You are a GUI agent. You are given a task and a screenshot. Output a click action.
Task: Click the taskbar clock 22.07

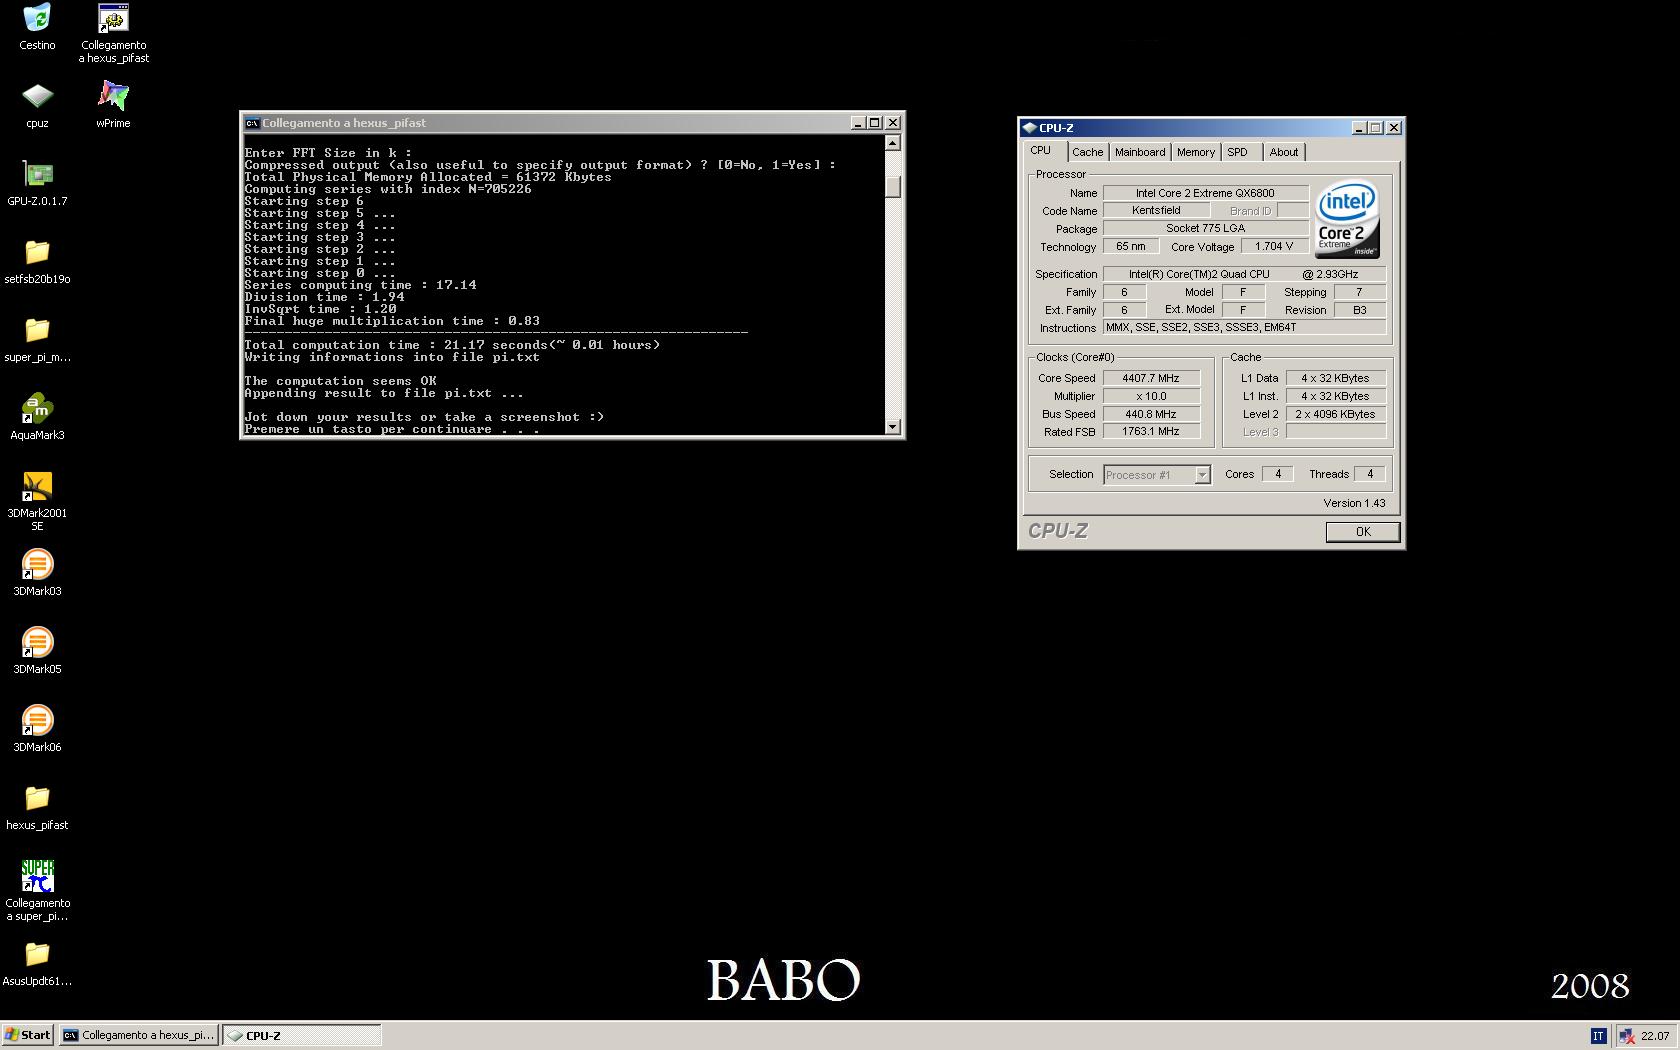coord(1655,1036)
